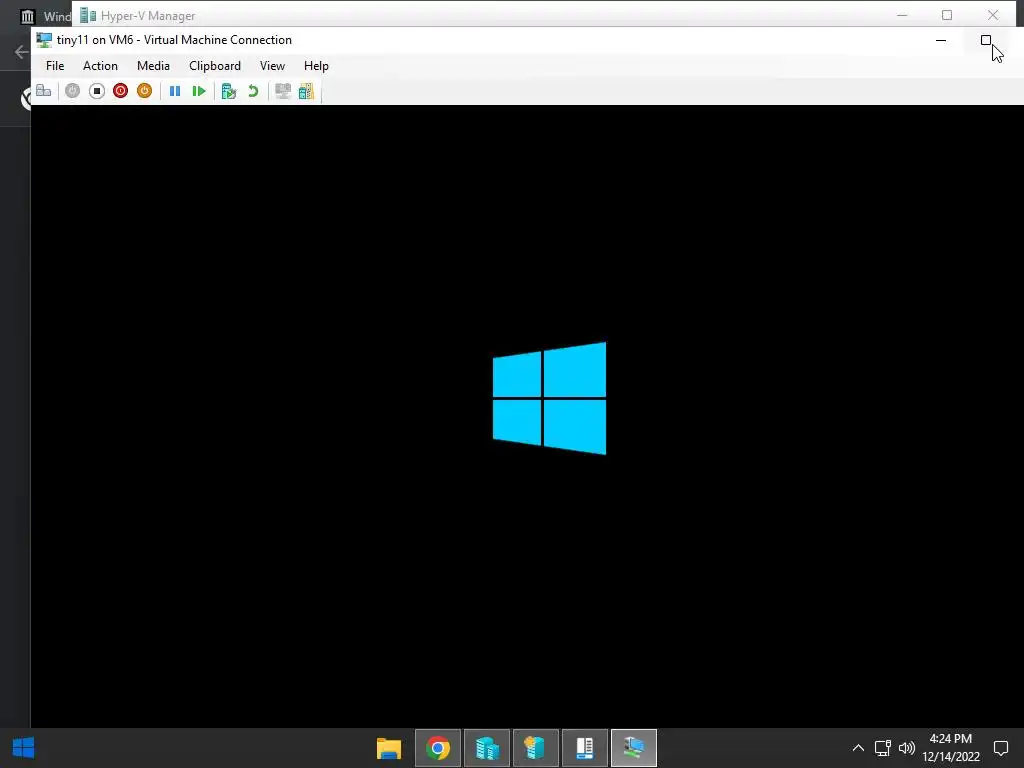Save the VM state with the orange power icon
The image size is (1024, 768).
(144, 91)
